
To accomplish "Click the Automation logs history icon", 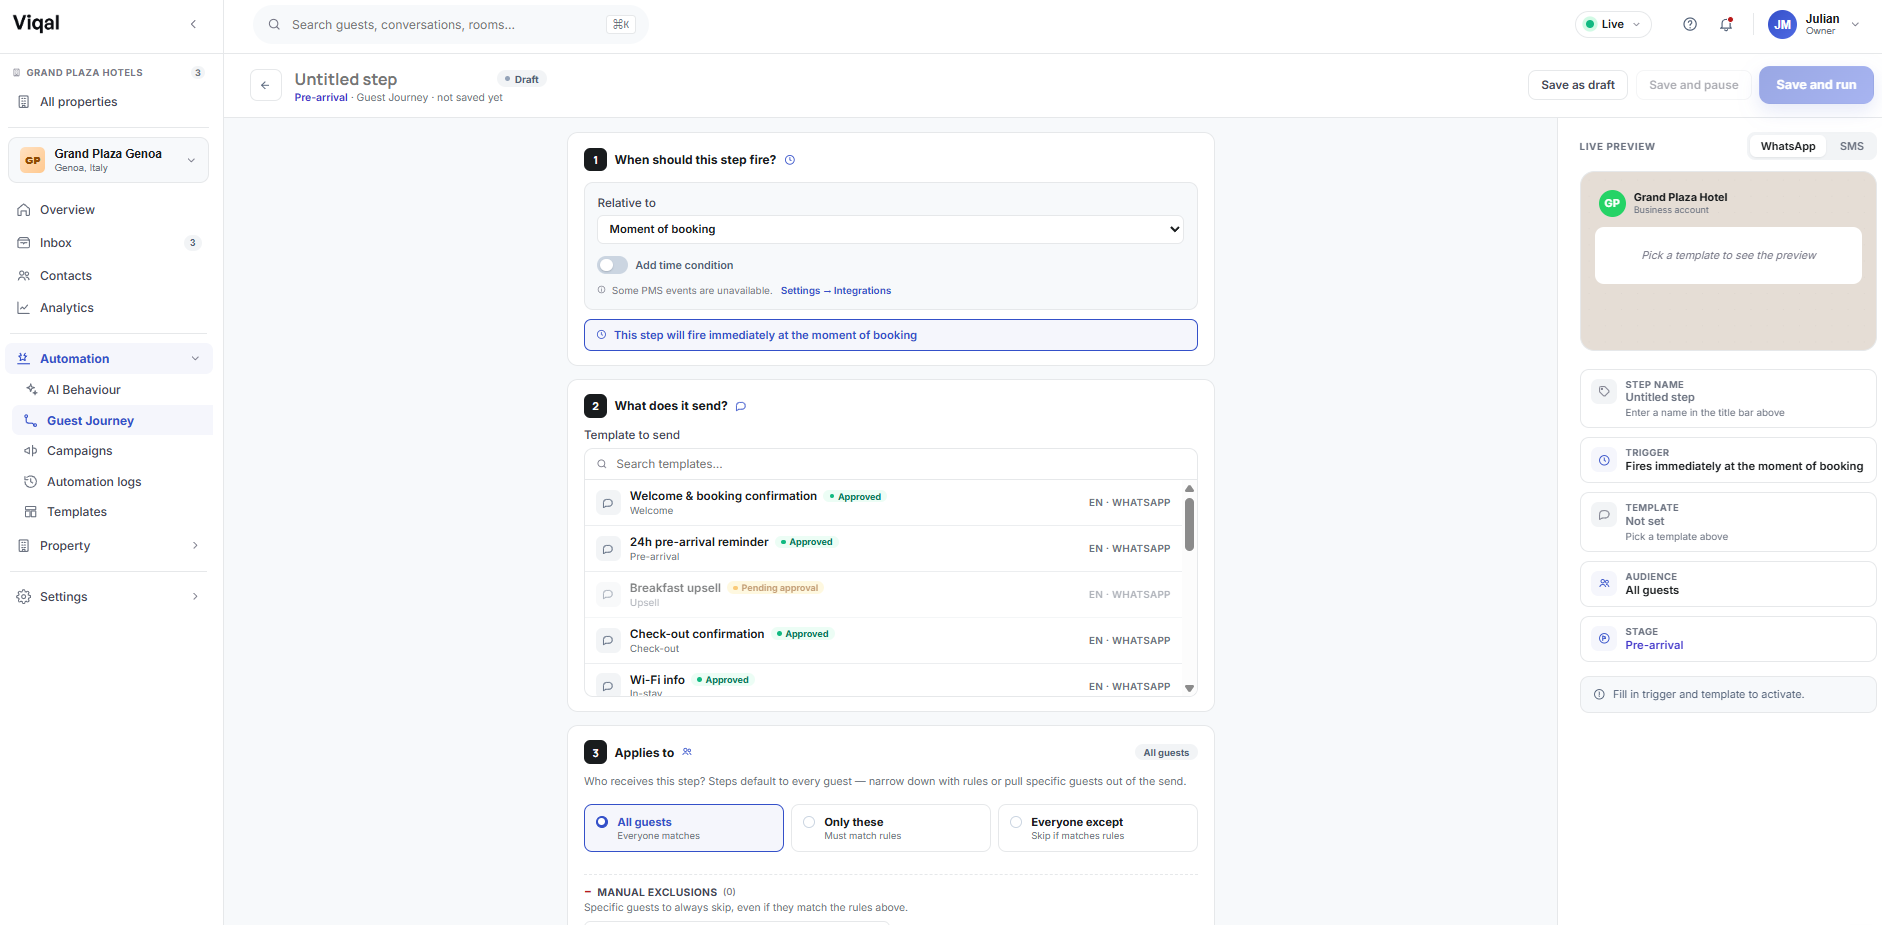I will pyautogui.click(x=31, y=482).
